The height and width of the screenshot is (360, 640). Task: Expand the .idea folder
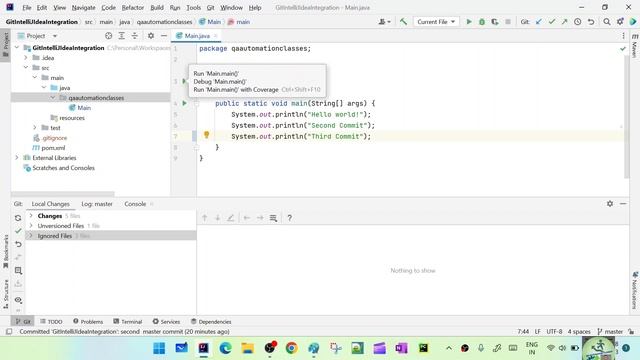coord(26,58)
